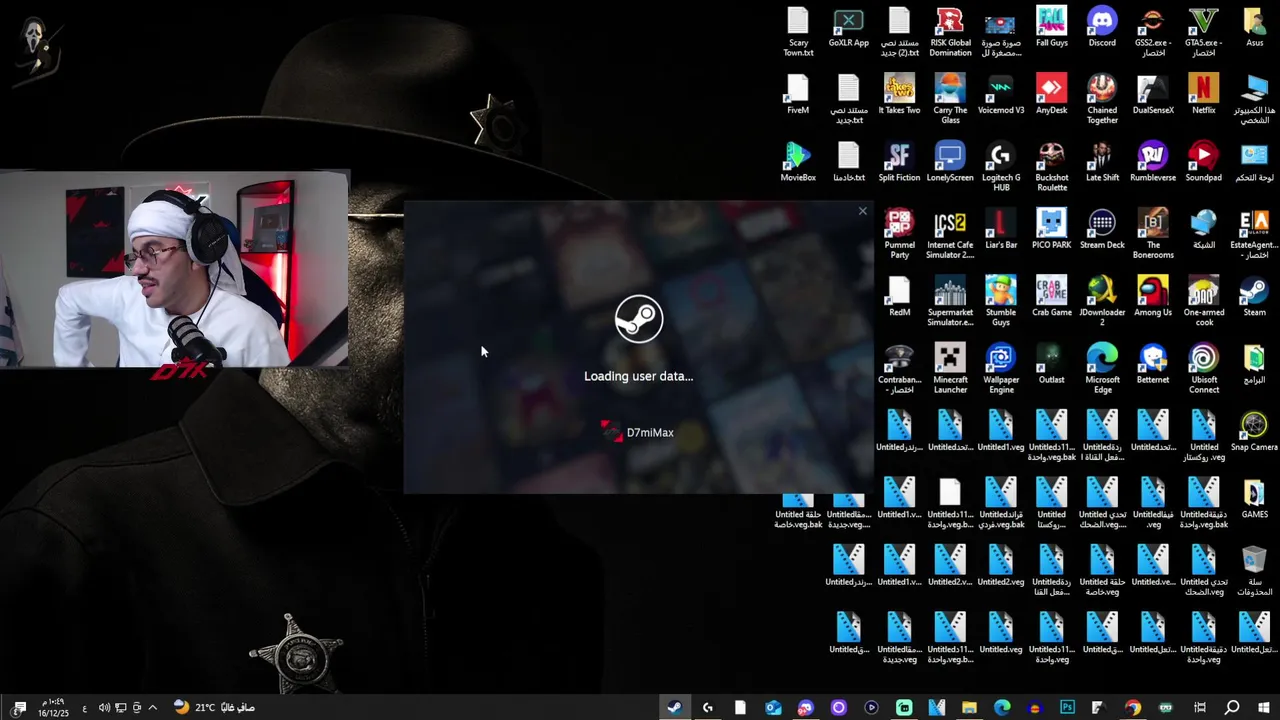Open Google Chrome from the taskbar
1280x720 pixels.
(1132, 707)
